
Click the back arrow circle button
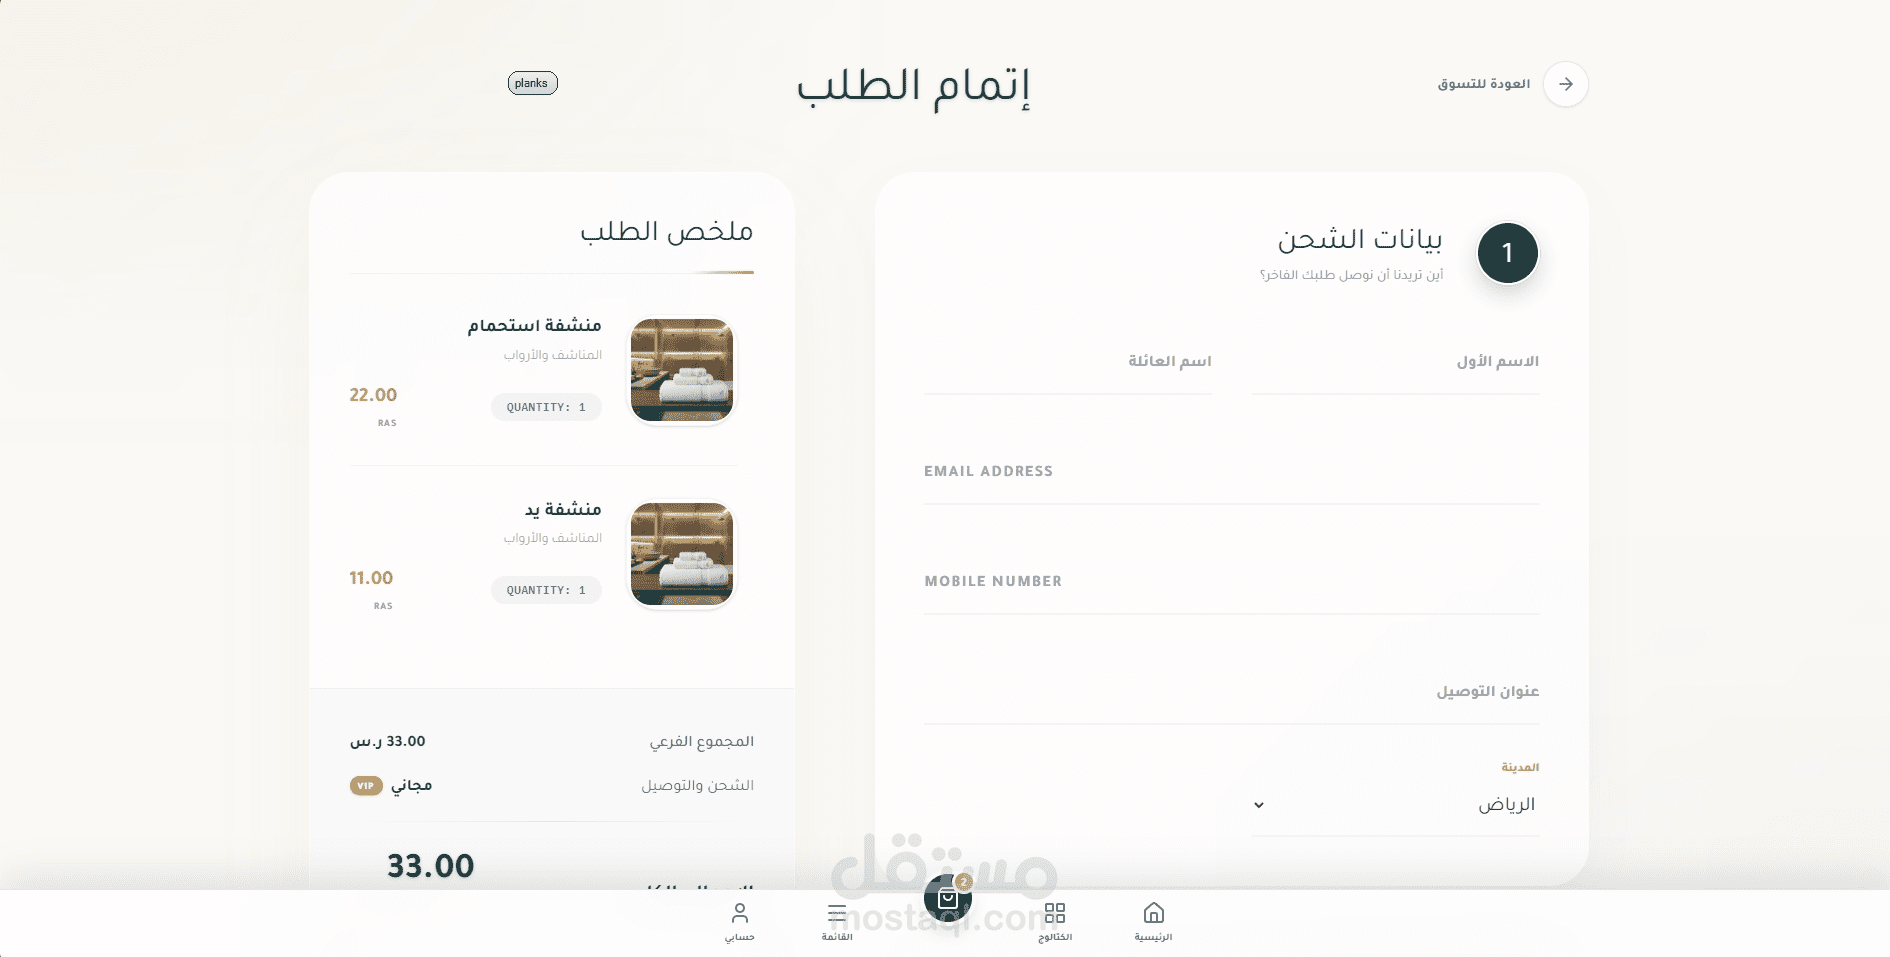(1565, 84)
